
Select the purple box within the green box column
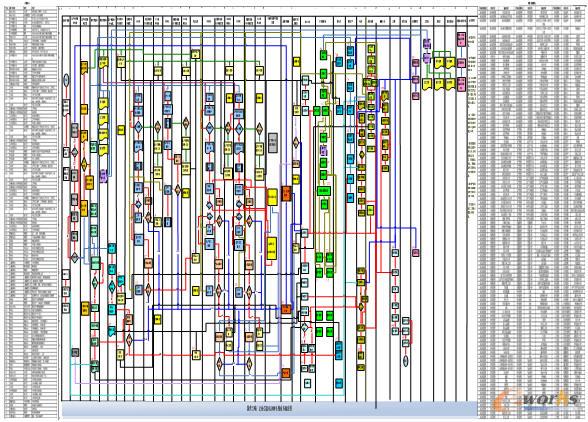[323, 150]
